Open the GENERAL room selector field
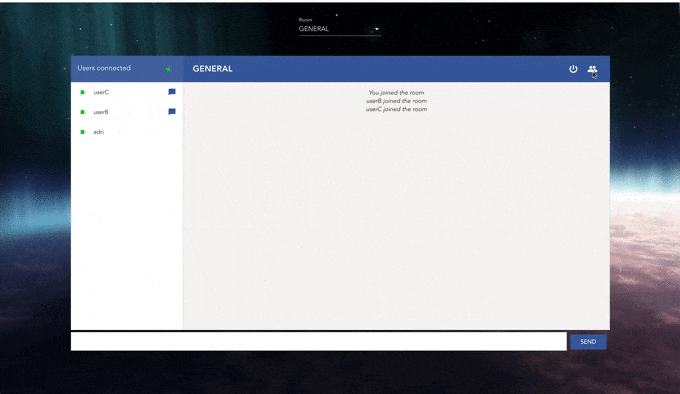 coord(340,29)
